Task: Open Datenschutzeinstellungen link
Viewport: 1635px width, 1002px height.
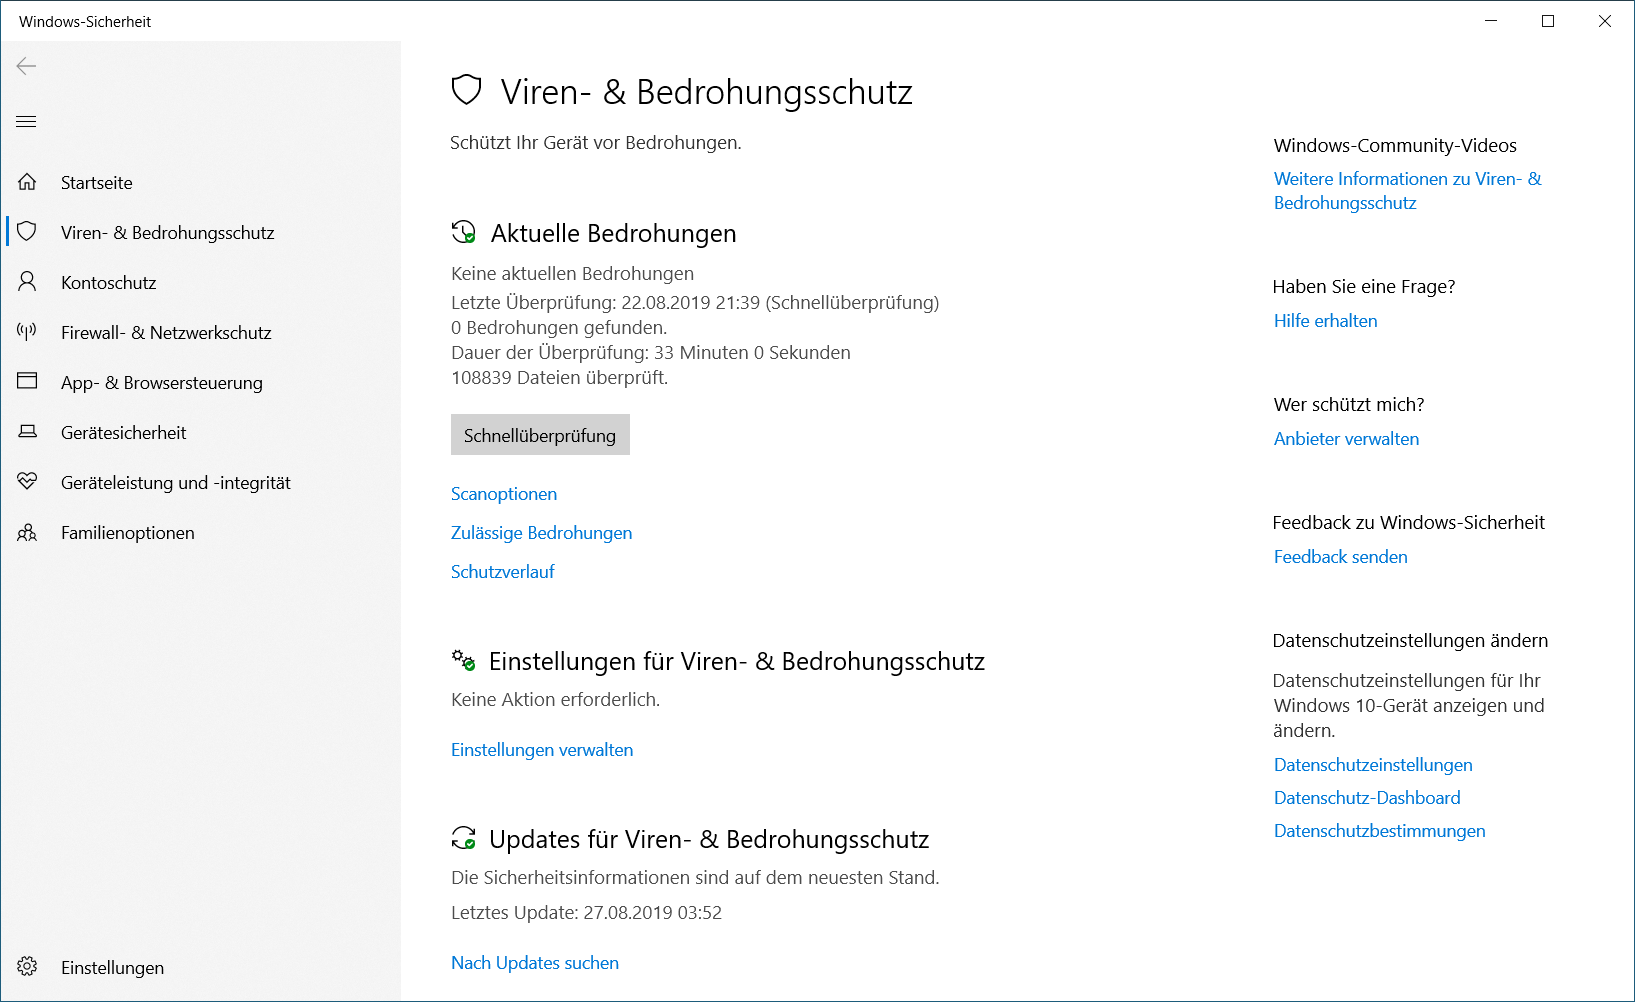Action: point(1373,765)
